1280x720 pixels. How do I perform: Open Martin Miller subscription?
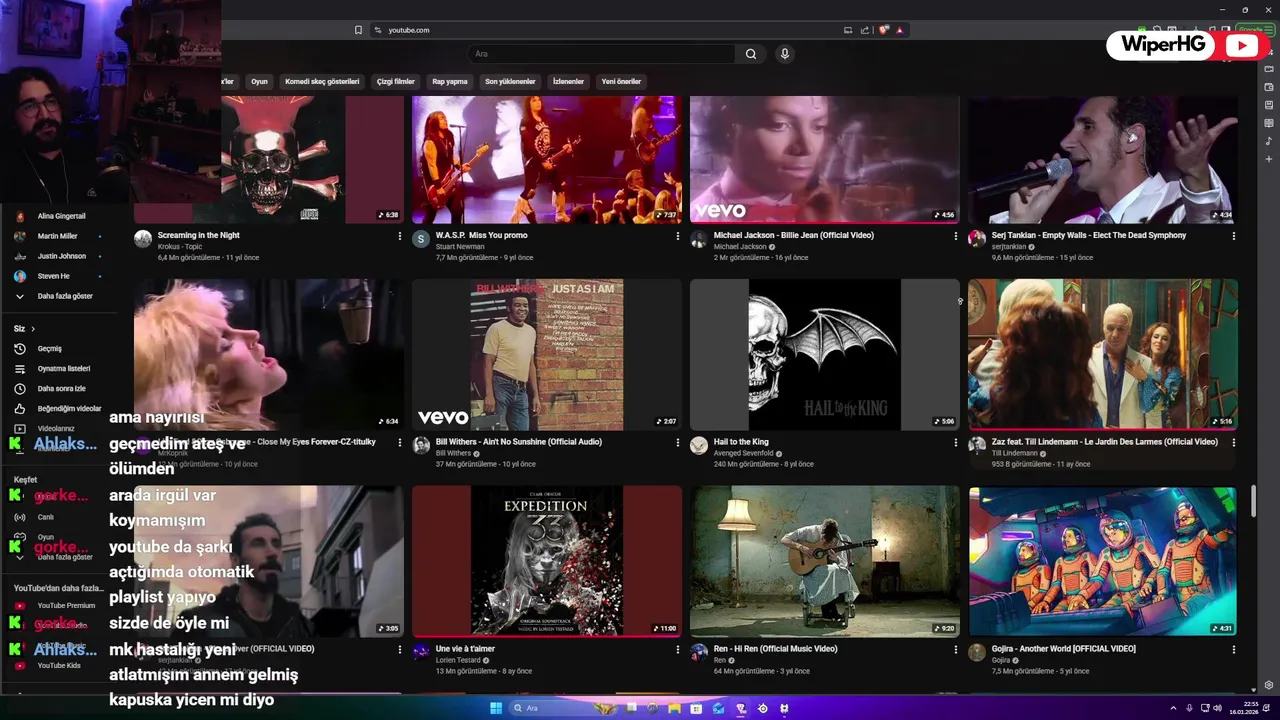click(x=55, y=236)
